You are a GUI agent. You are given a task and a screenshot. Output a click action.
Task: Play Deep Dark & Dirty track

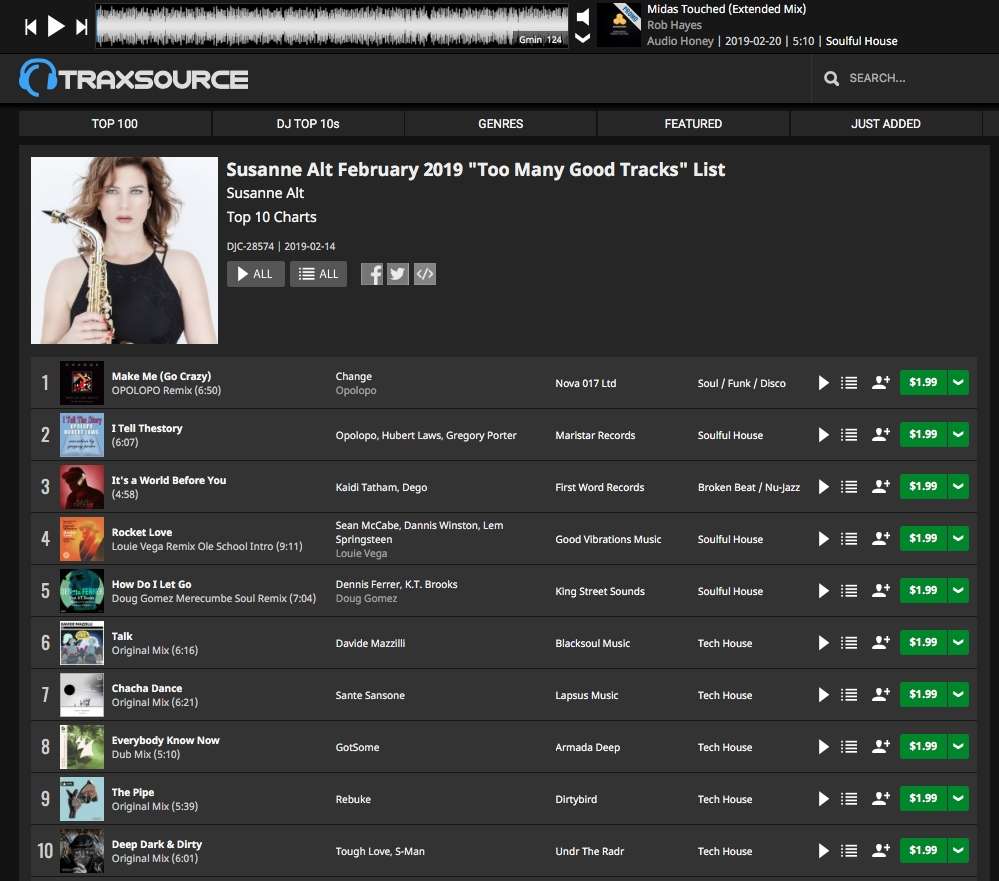(823, 851)
